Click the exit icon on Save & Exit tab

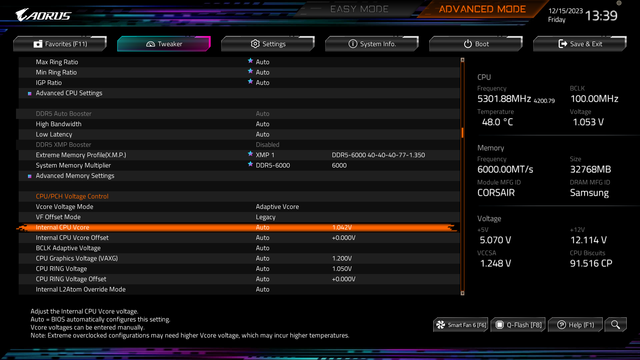(x=562, y=44)
